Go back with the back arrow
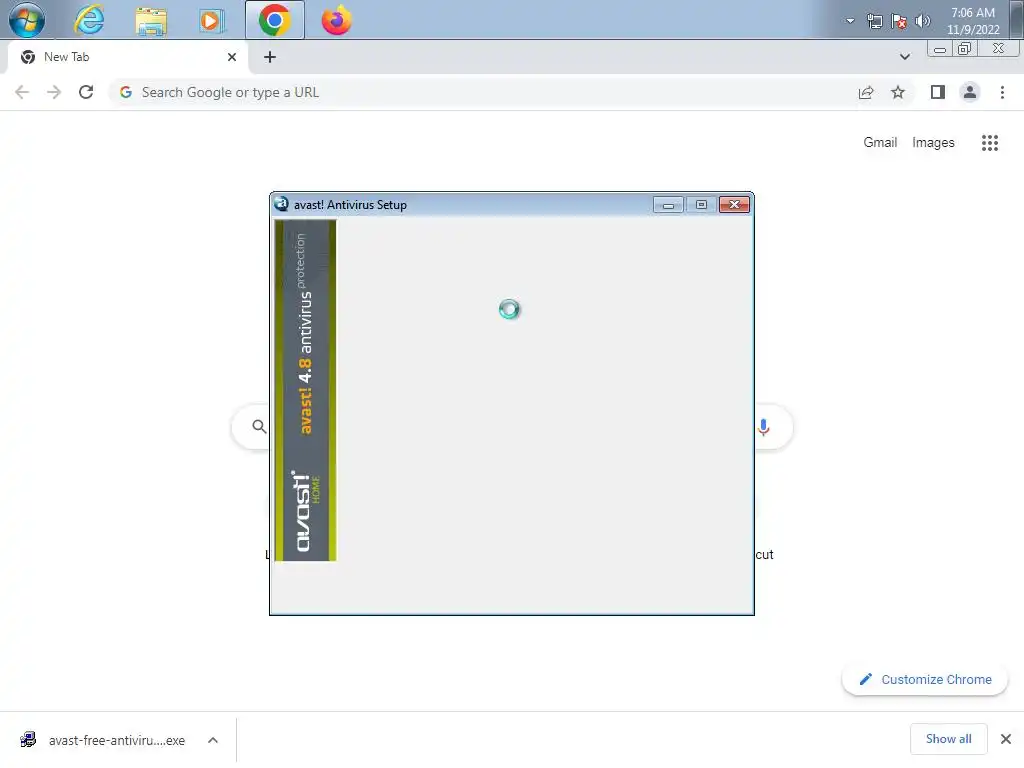The width and height of the screenshot is (1024, 768). tap(22, 93)
